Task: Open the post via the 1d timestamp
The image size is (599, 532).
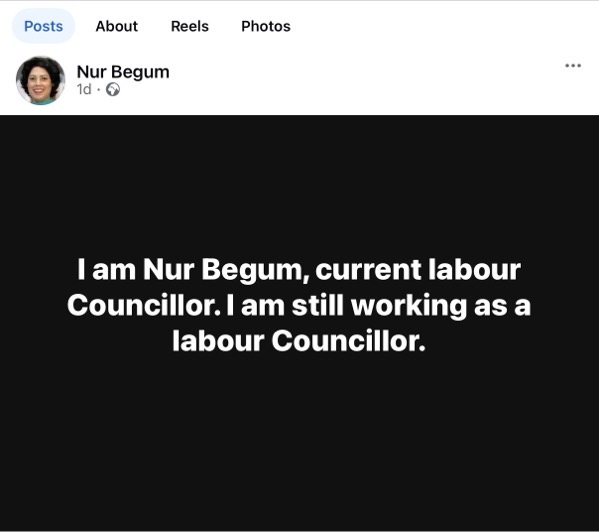Action: coord(84,89)
